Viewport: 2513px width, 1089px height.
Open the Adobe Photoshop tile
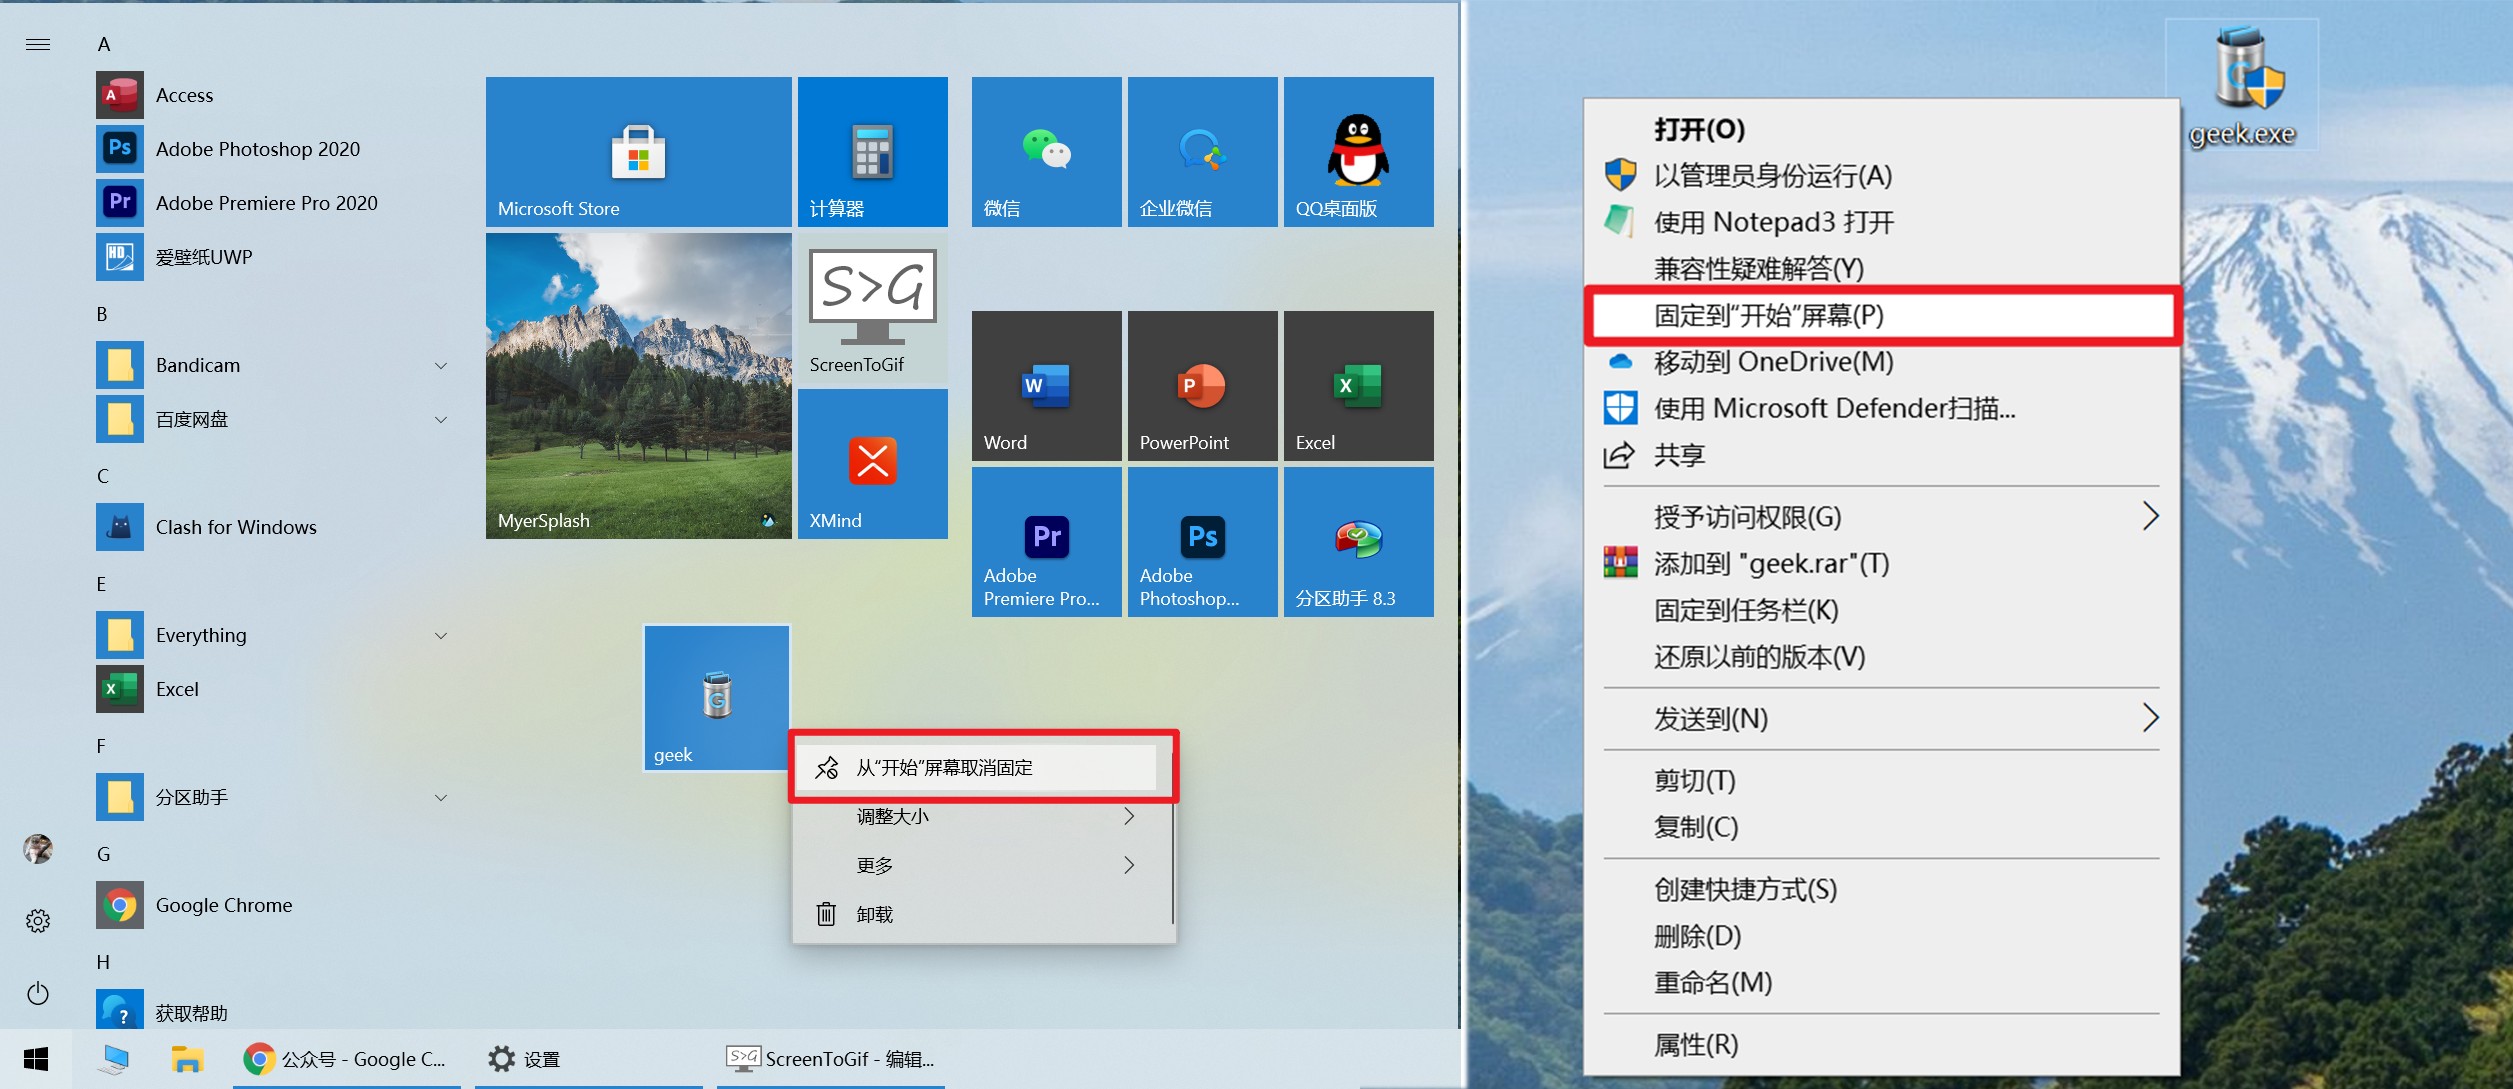click(1202, 542)
